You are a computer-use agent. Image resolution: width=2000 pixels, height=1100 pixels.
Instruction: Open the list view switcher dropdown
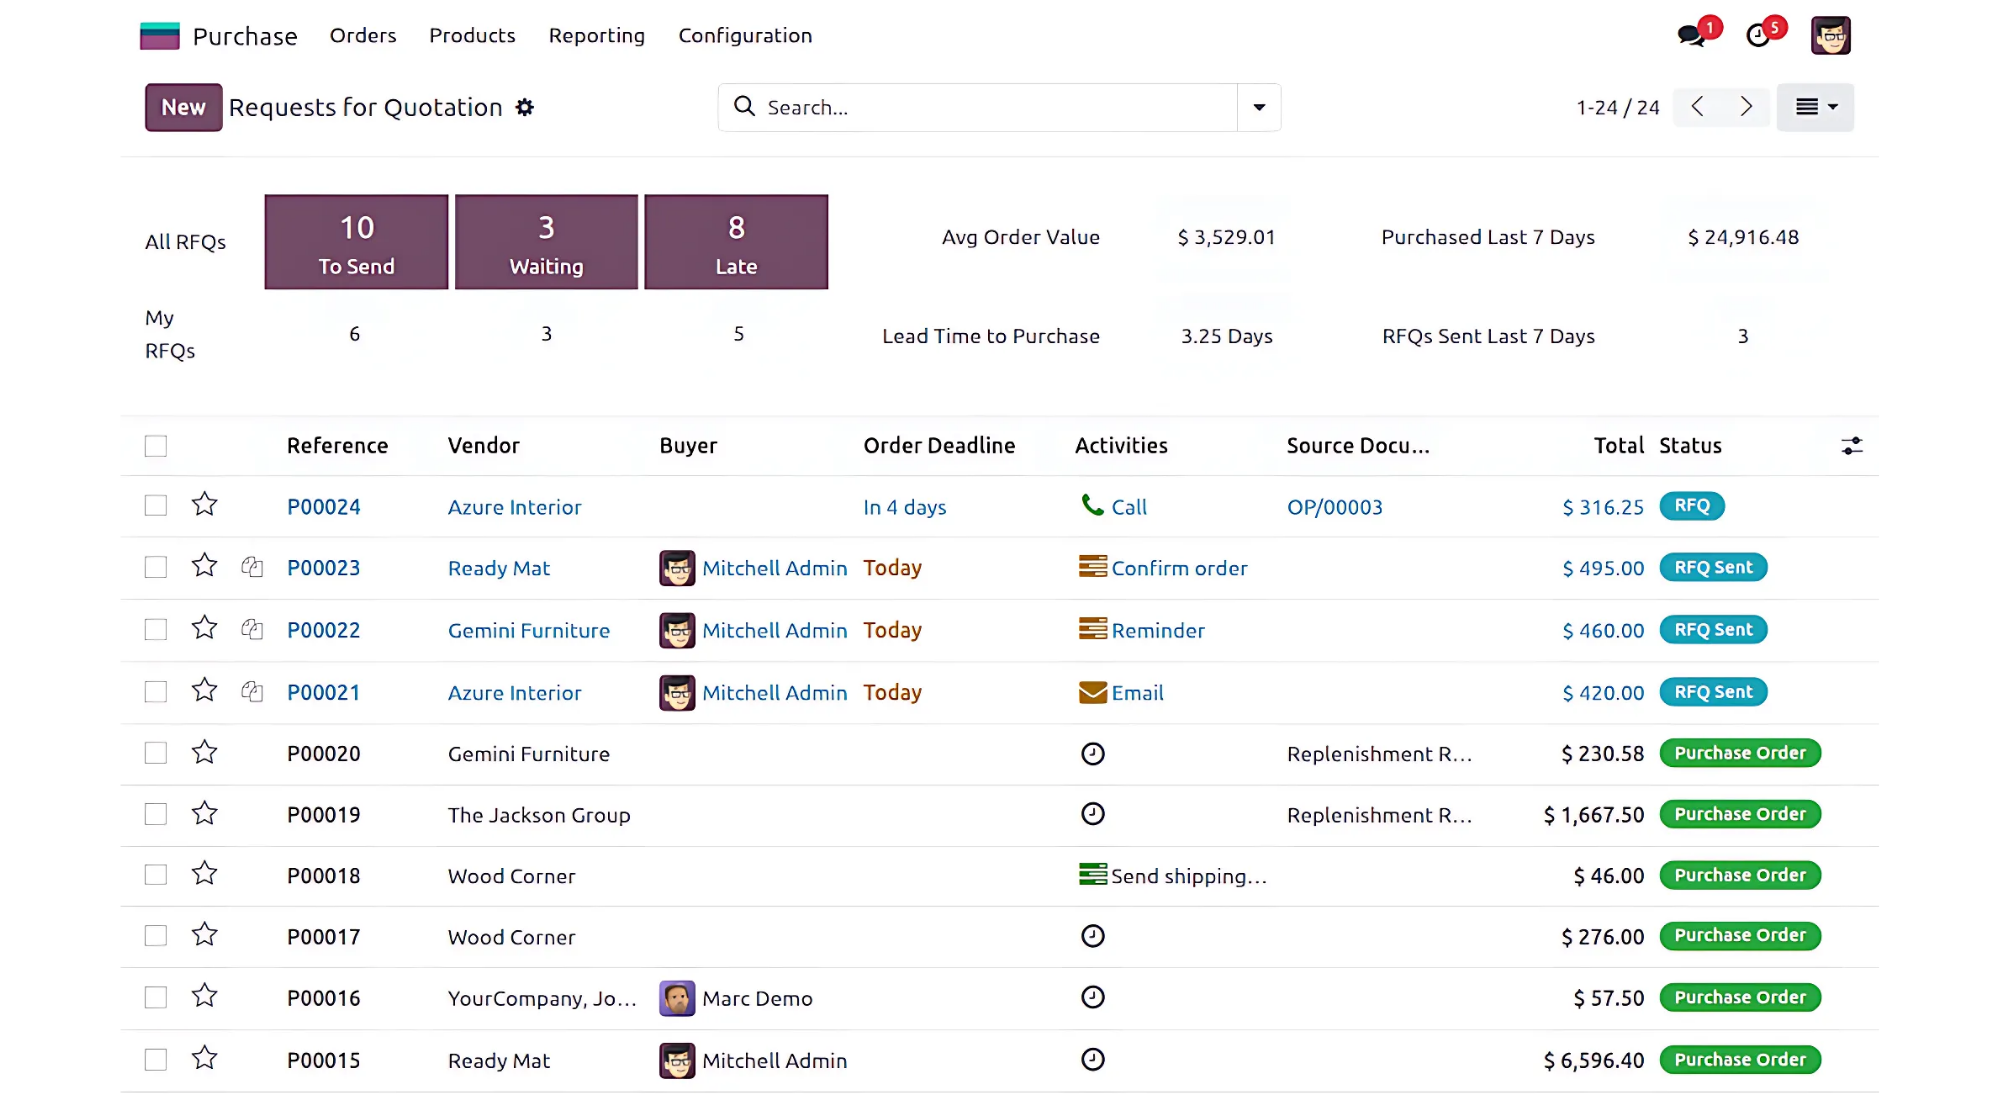[x=1815, y=107]
